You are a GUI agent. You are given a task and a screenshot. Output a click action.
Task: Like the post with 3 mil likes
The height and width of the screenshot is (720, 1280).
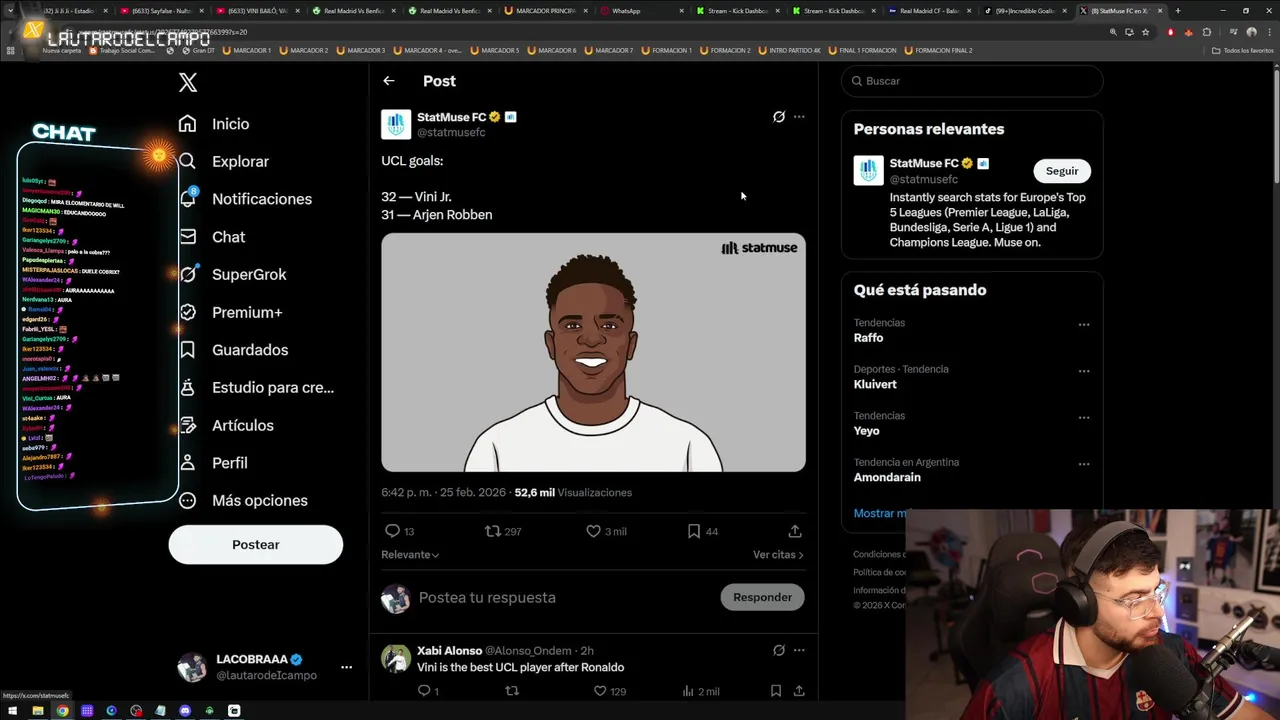(x=606, y=531)
